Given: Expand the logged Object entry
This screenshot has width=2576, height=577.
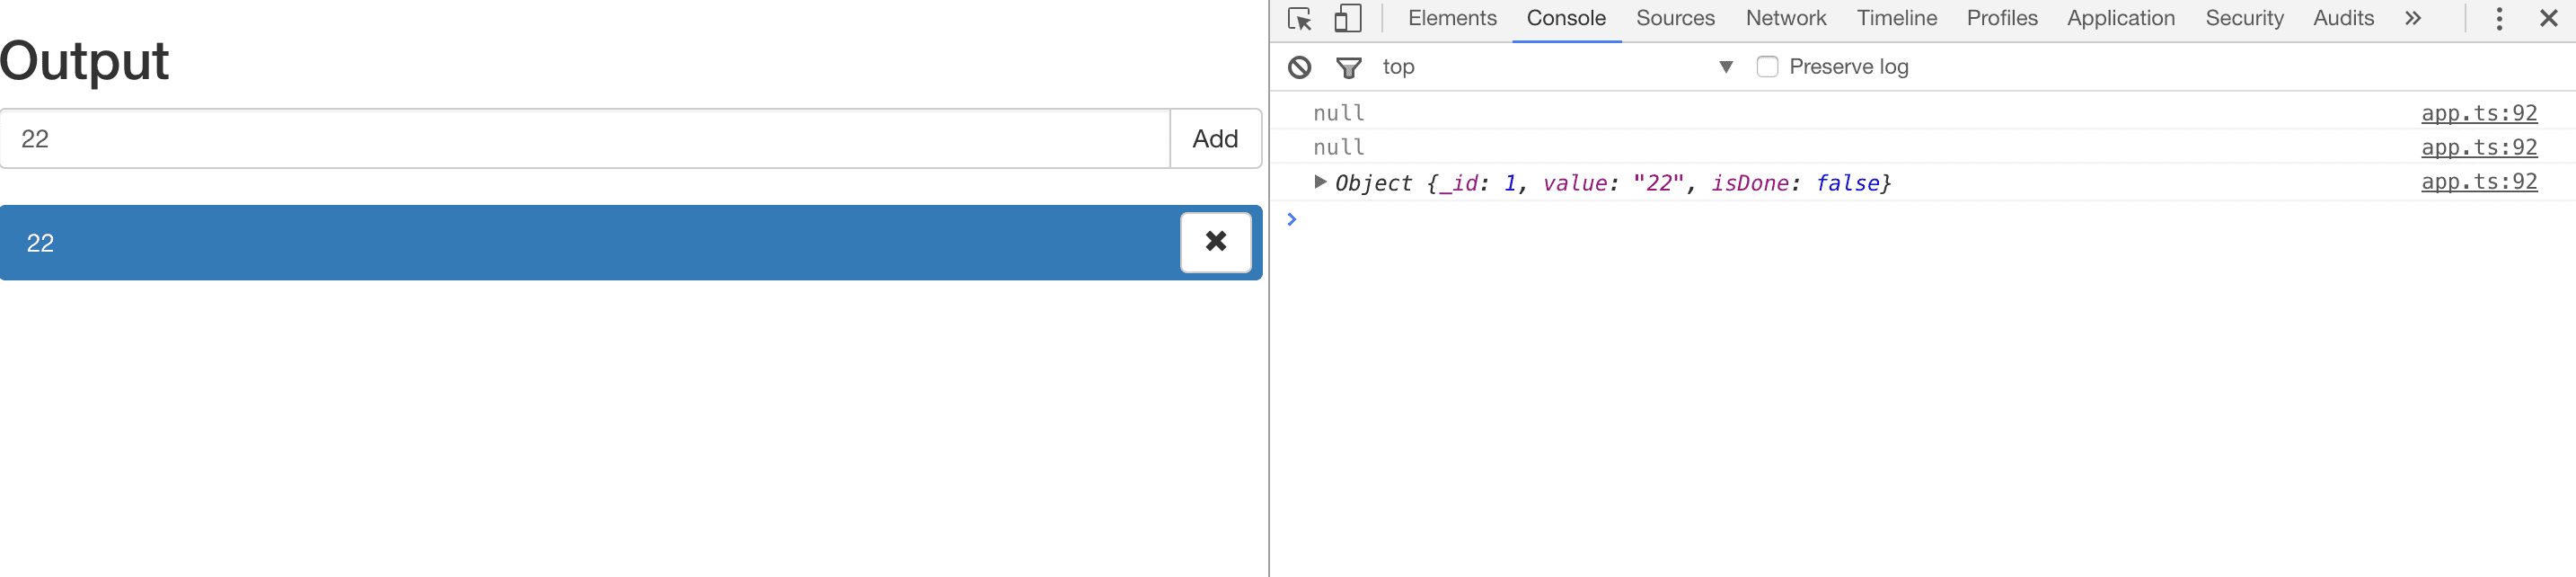Looking at the screenshot, I should (x=1320, y=182).
